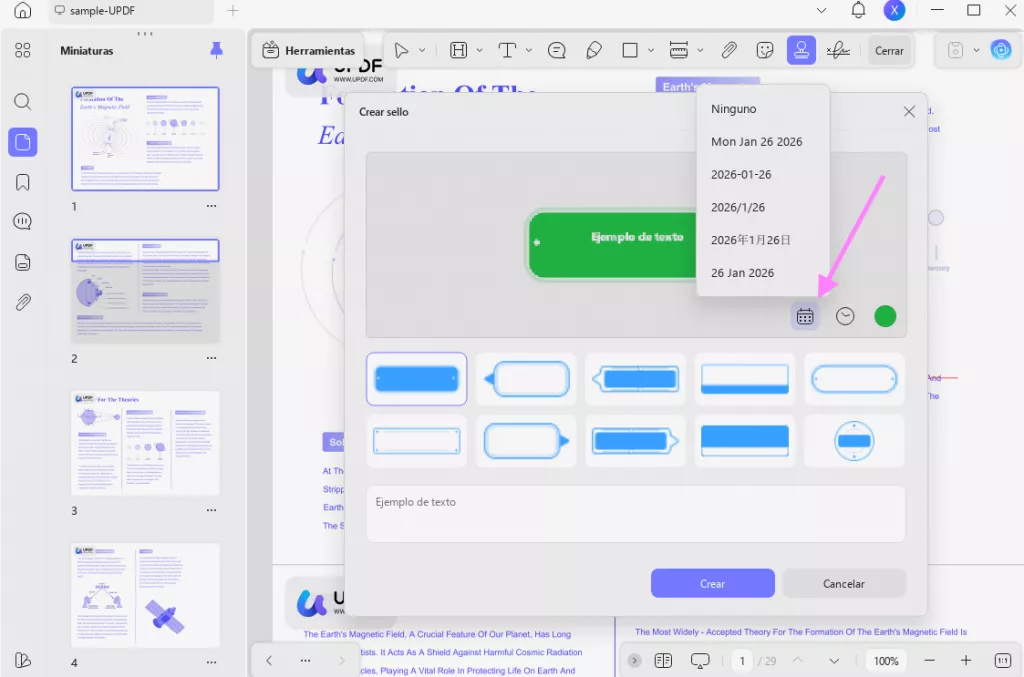Expand the highlight tool dropdown arrow
1024x677 pixels.
point(479,50)
